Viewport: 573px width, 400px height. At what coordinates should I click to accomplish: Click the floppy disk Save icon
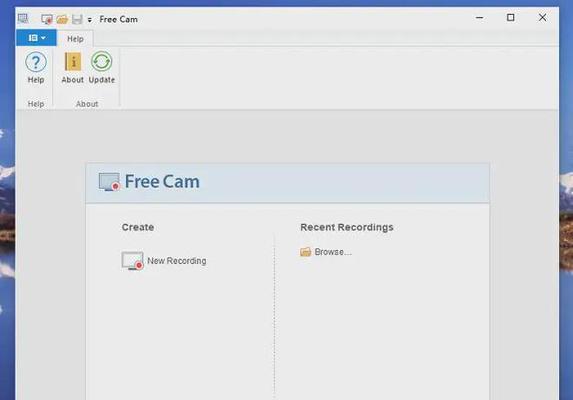(x=77, y=19)
